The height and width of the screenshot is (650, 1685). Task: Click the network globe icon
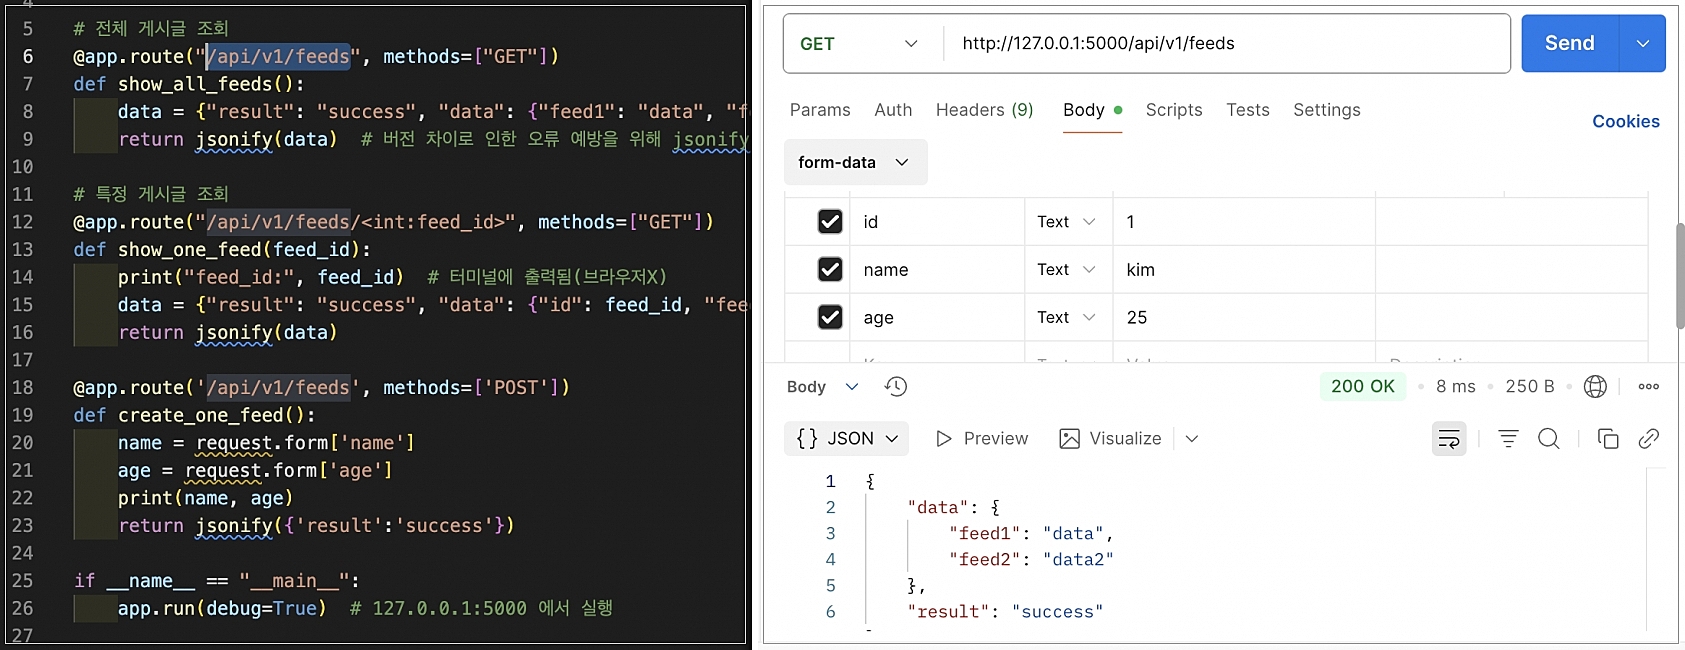tap(1595, 386)
